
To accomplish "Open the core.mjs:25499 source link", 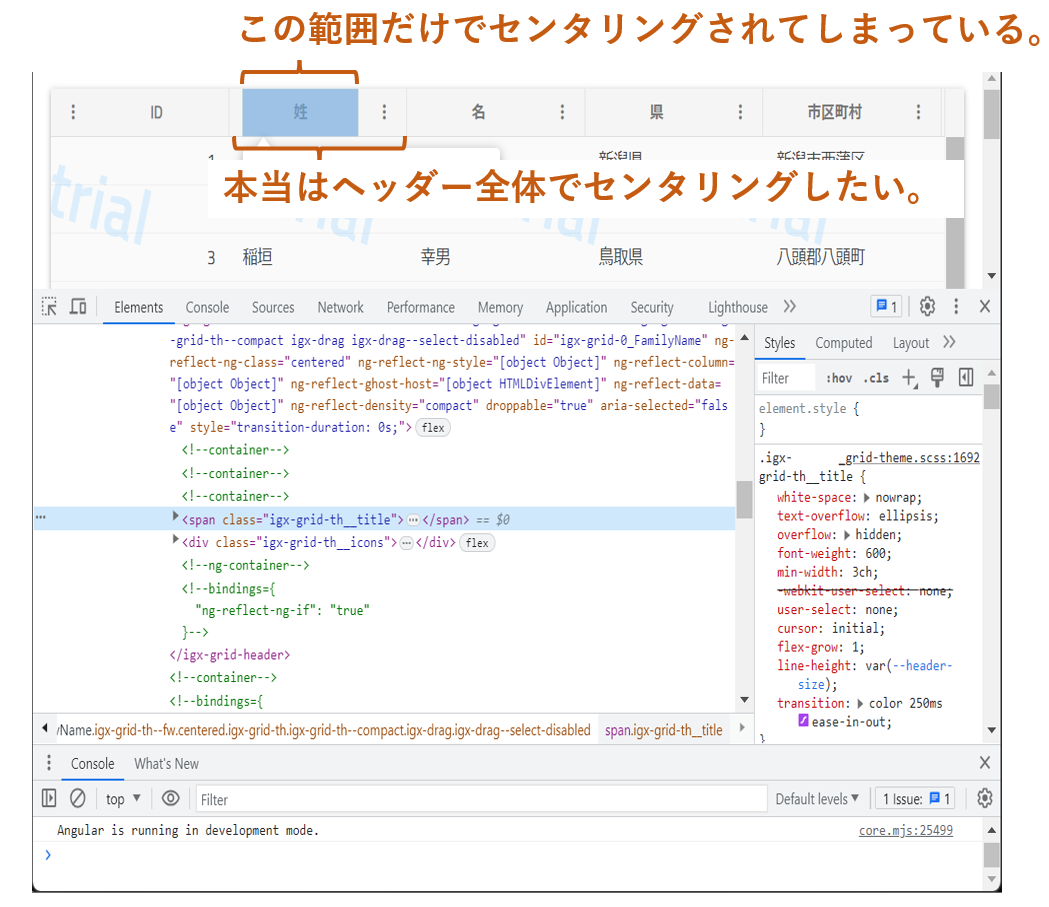I will (905, 831).
